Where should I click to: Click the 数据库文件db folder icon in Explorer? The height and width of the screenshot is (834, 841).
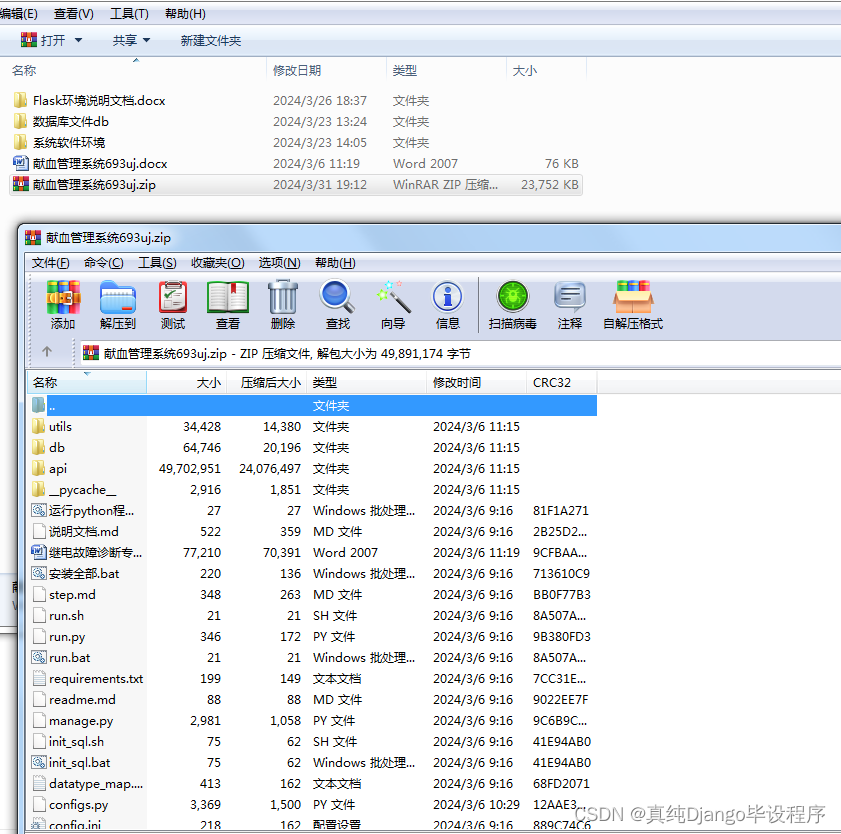(x=20, y=121)
